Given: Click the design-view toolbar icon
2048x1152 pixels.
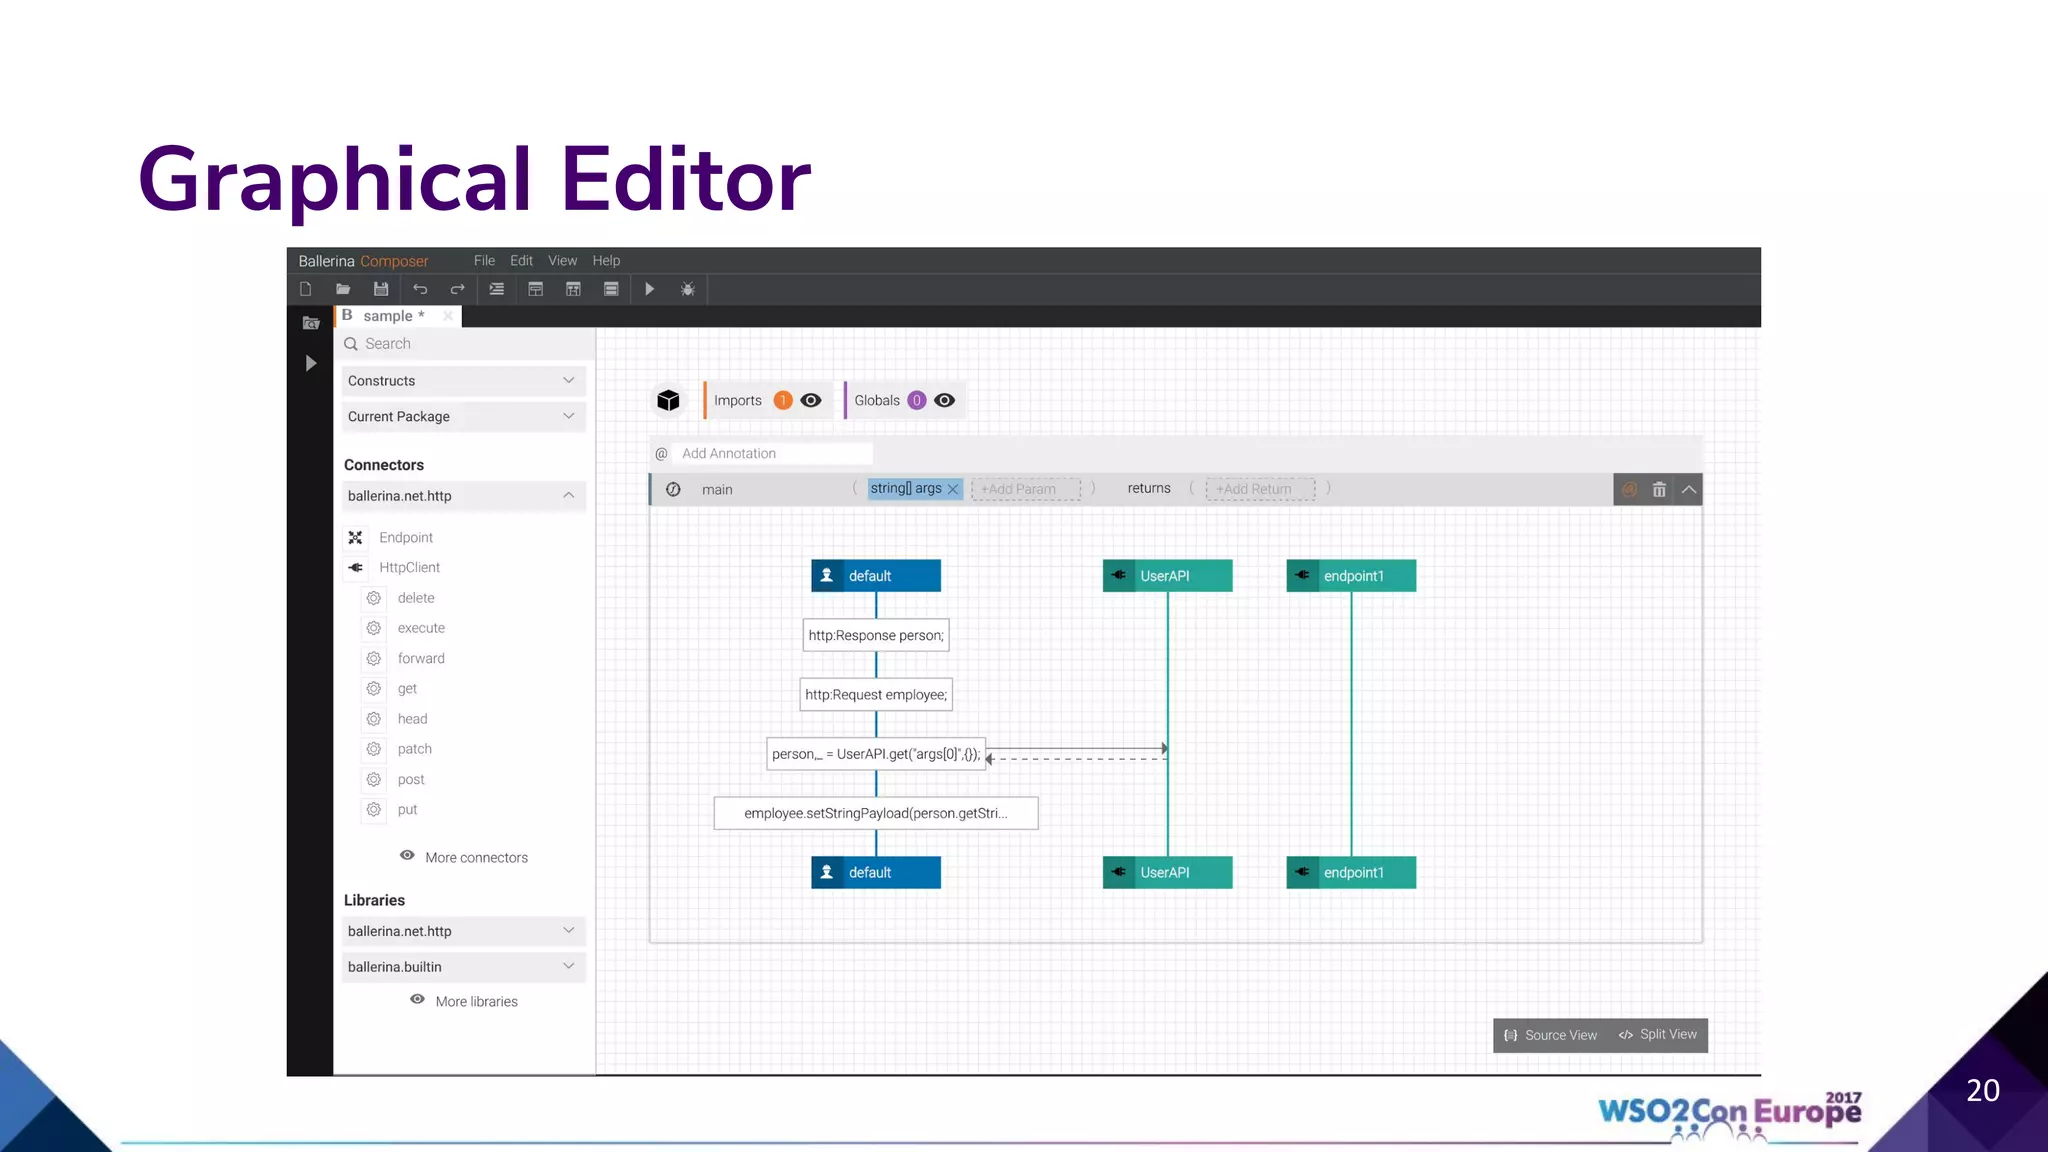Looking at the screenshot, I should 535,289.
